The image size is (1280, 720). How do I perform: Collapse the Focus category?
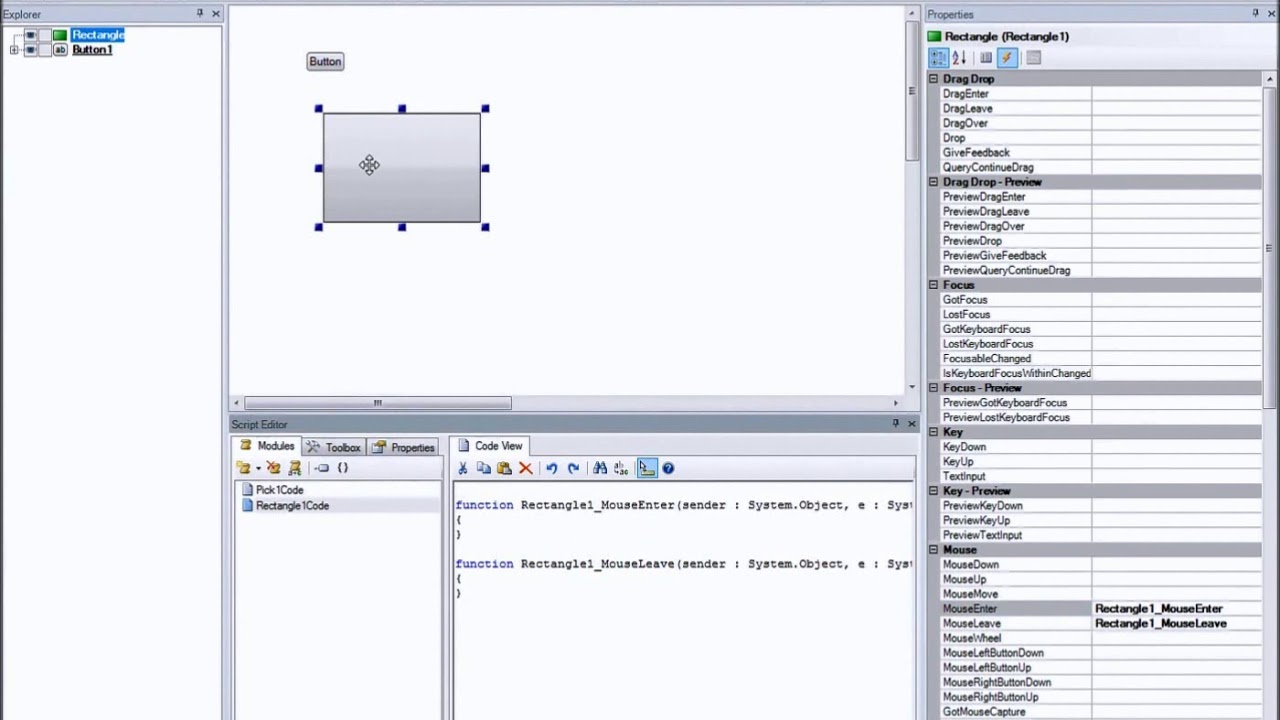pyautogui.click(x=933, y=285)
